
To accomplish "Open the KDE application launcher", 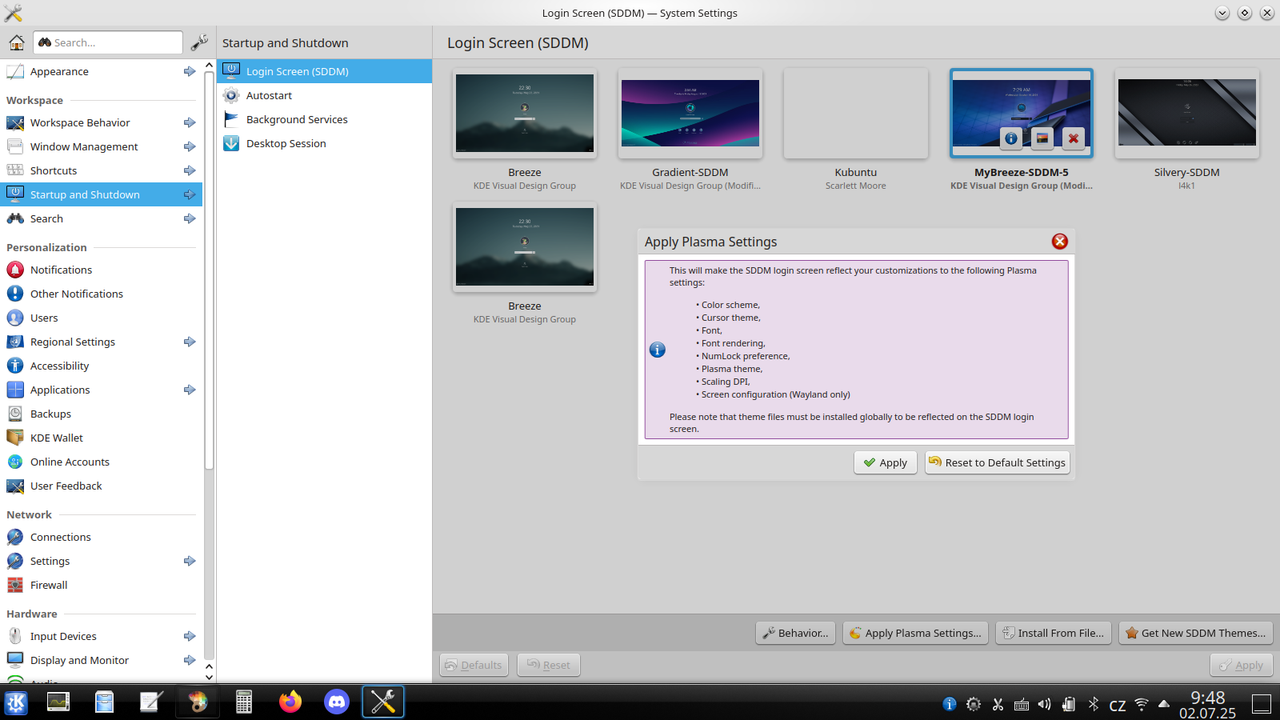I will tap(17, 703).
